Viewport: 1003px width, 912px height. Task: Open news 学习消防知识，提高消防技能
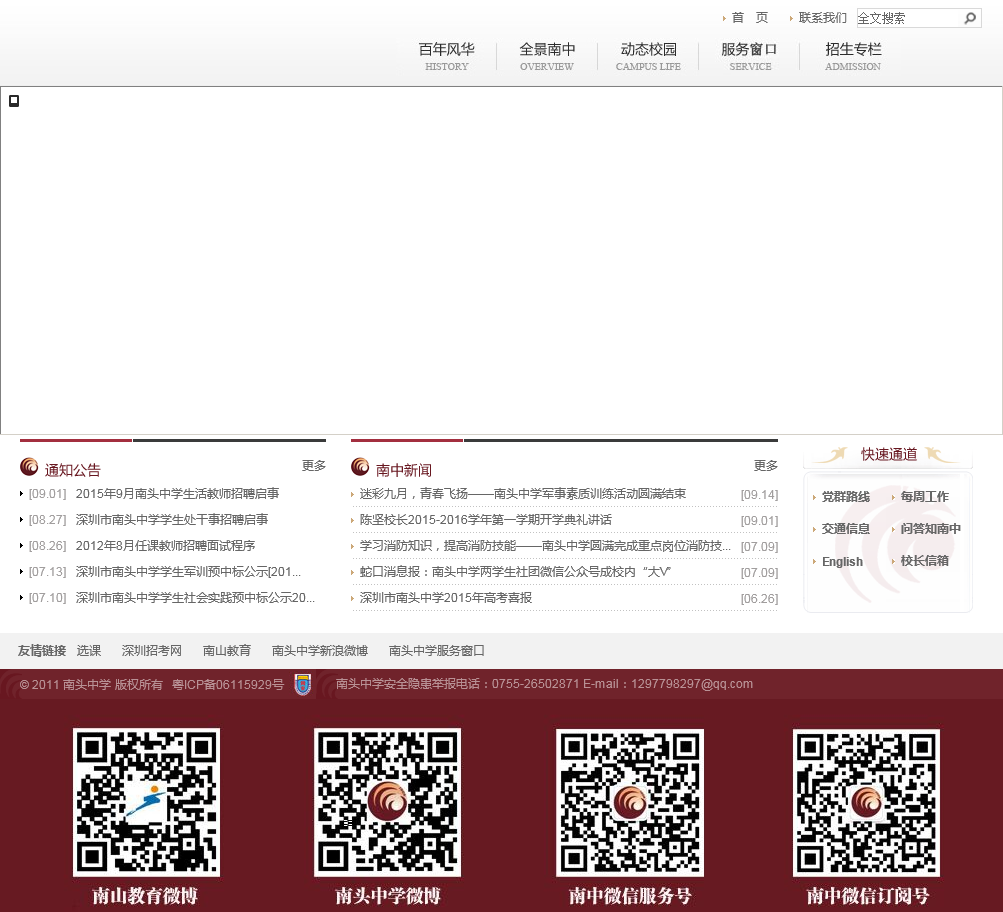pyautogui.click(x=545, y=546)
